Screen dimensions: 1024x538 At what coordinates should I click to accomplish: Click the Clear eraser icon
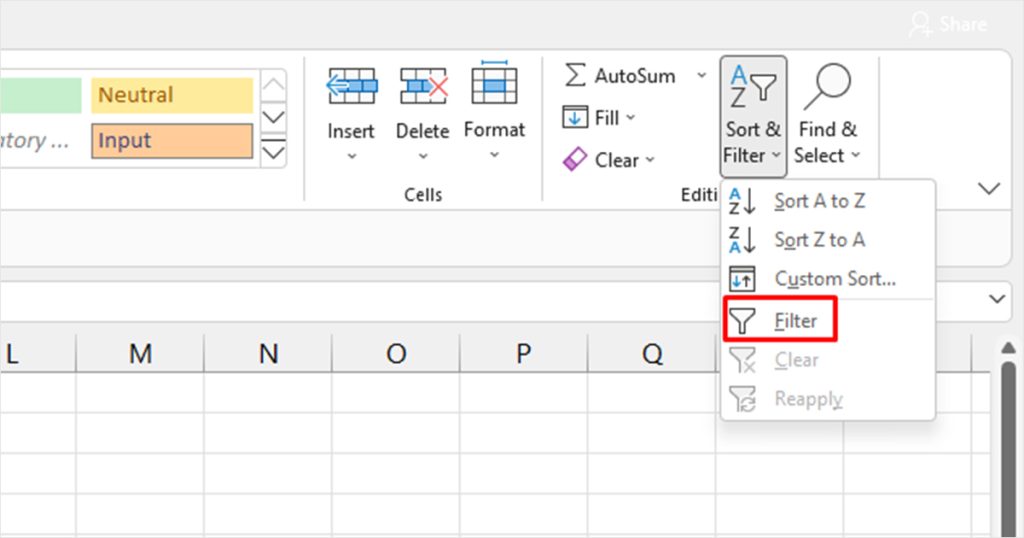575,160
